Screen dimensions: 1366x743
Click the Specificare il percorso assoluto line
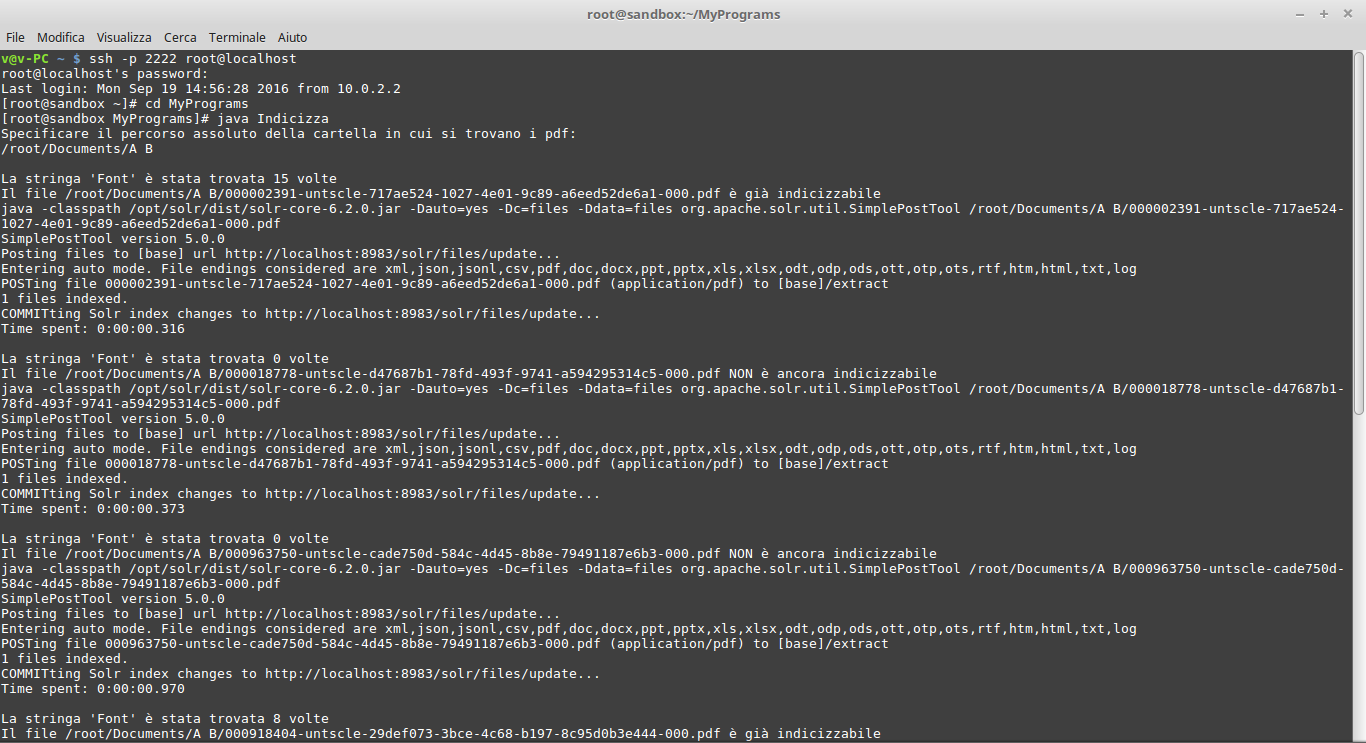pos(289,134)
